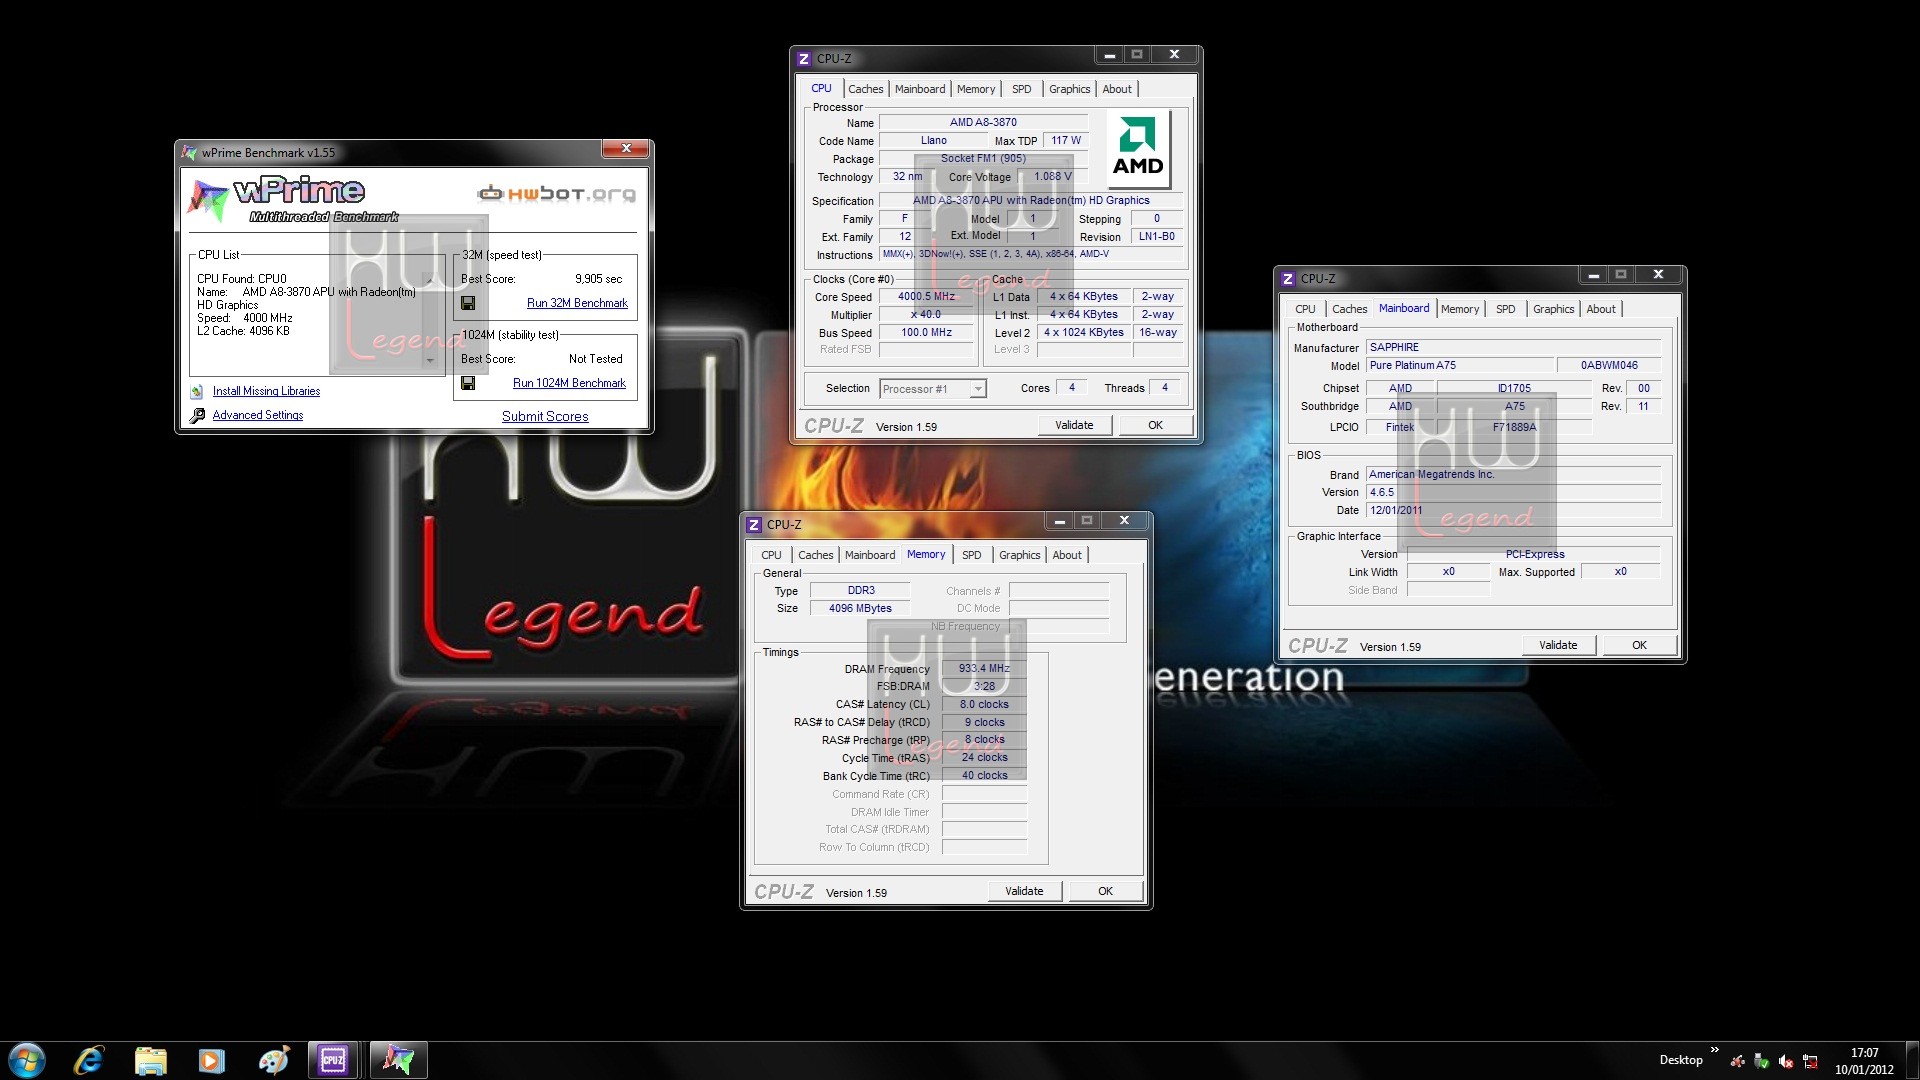This screenshot has width=1920, height=1080.
Task: Open Memory tab in the Mainboard window
Action: 1460,309
